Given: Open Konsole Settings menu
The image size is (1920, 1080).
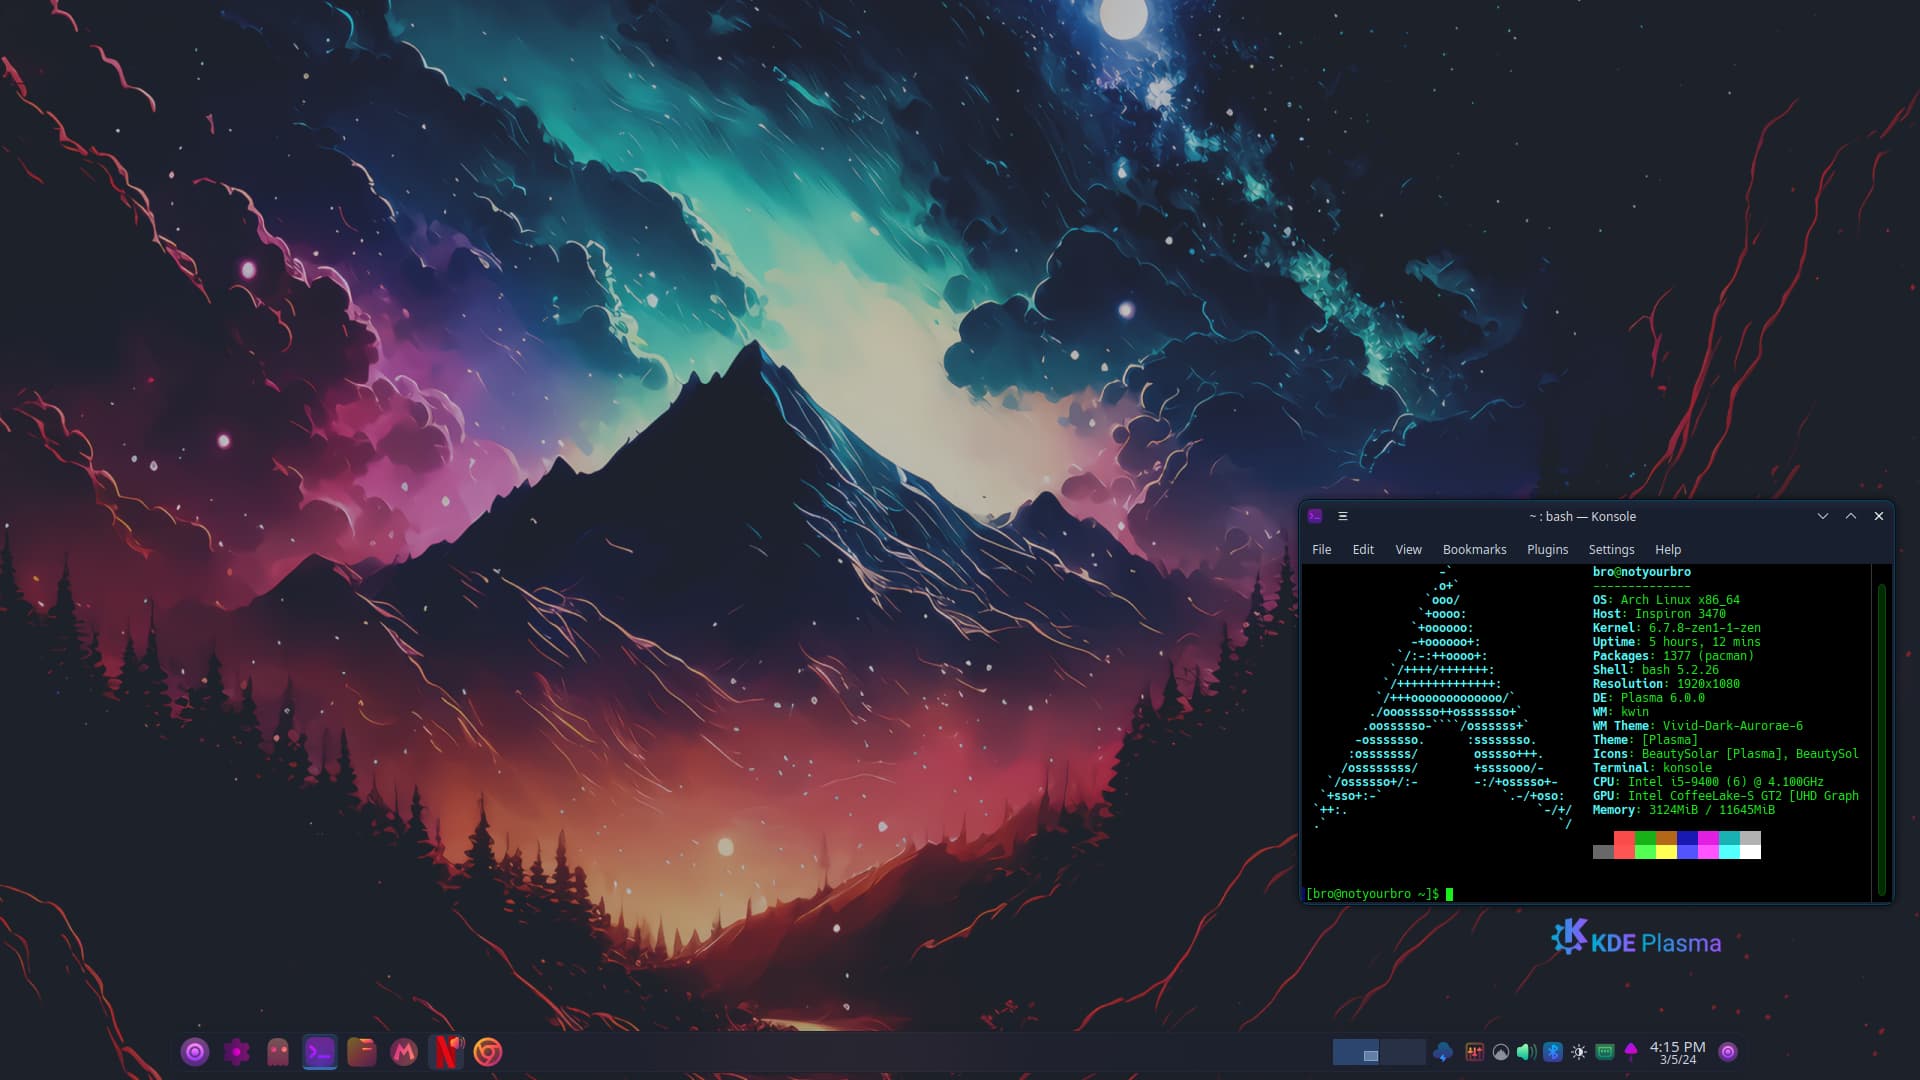Looking at the screenshot, I should [x=1611, y=549].
